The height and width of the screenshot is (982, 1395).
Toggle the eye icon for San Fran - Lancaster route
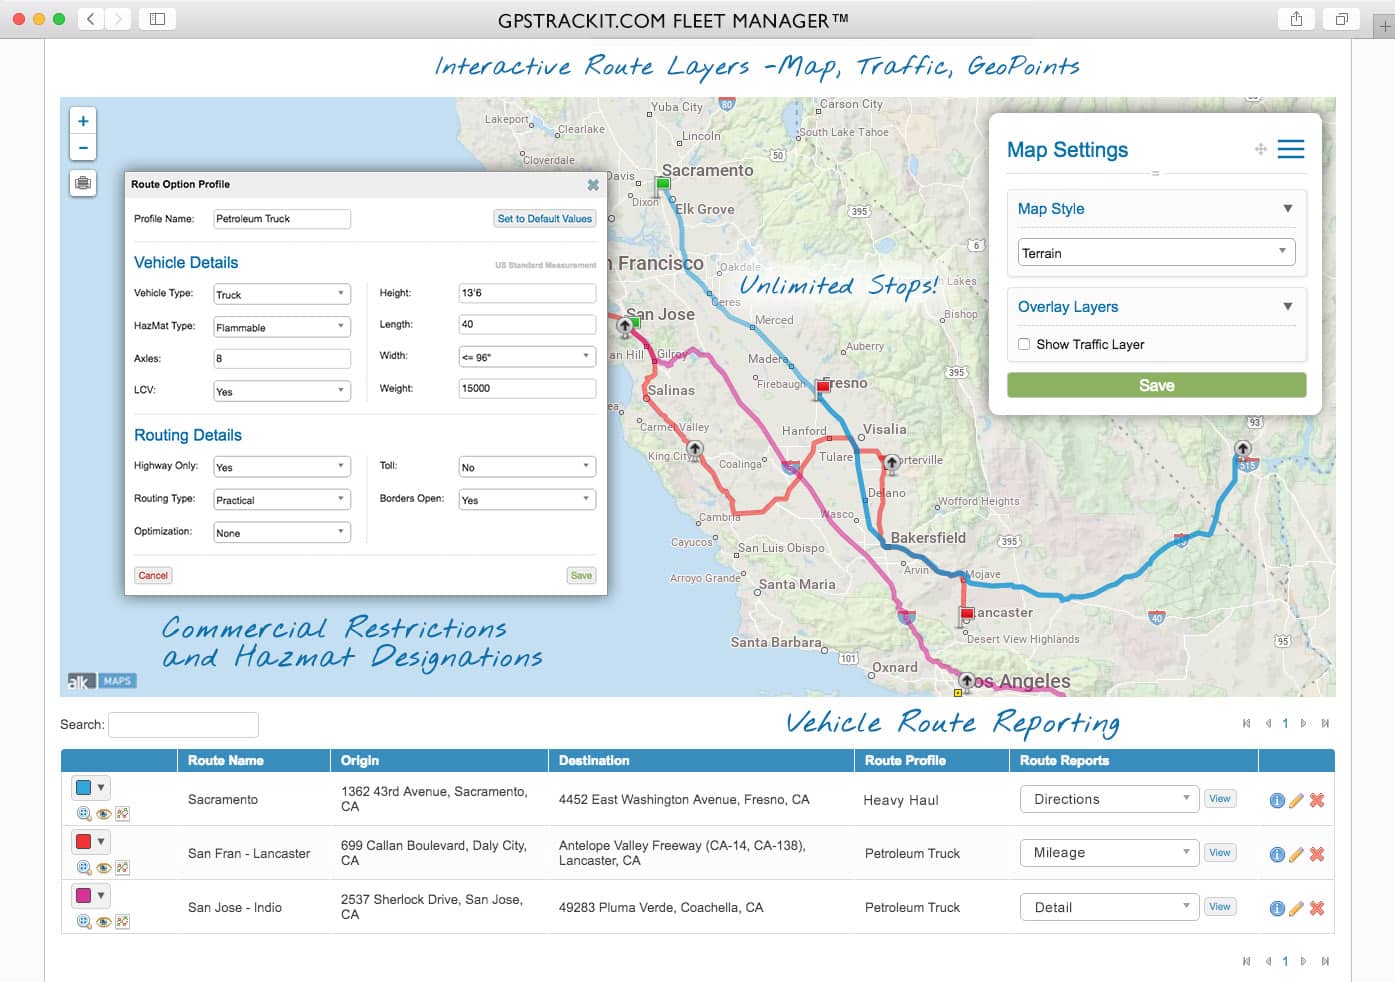102,867
